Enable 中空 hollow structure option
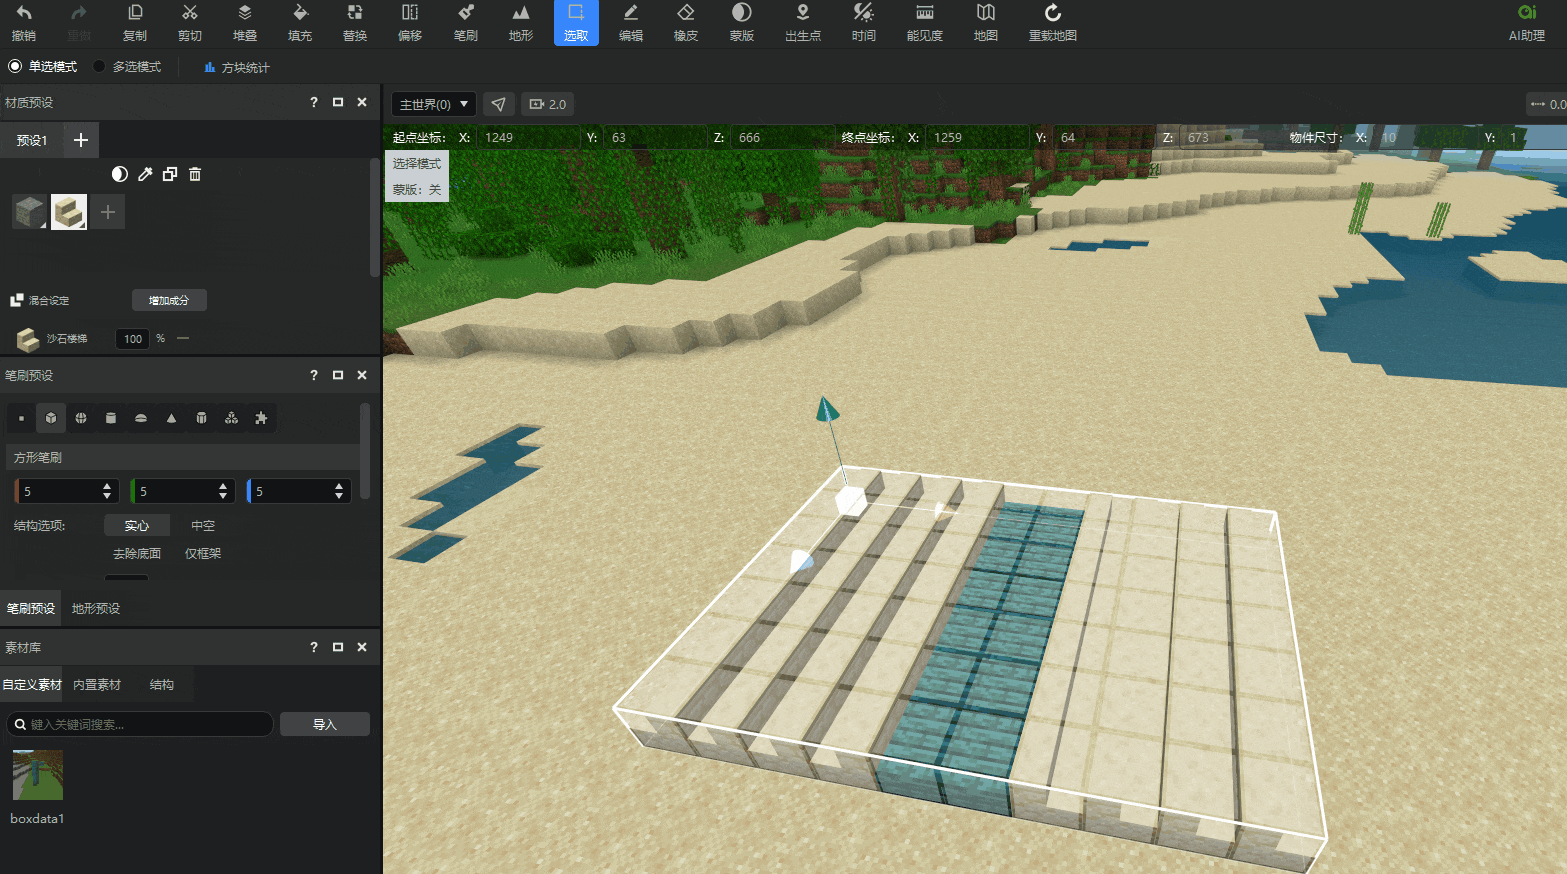The width and height of the screenshot is (1567, 874). [203, 525]
